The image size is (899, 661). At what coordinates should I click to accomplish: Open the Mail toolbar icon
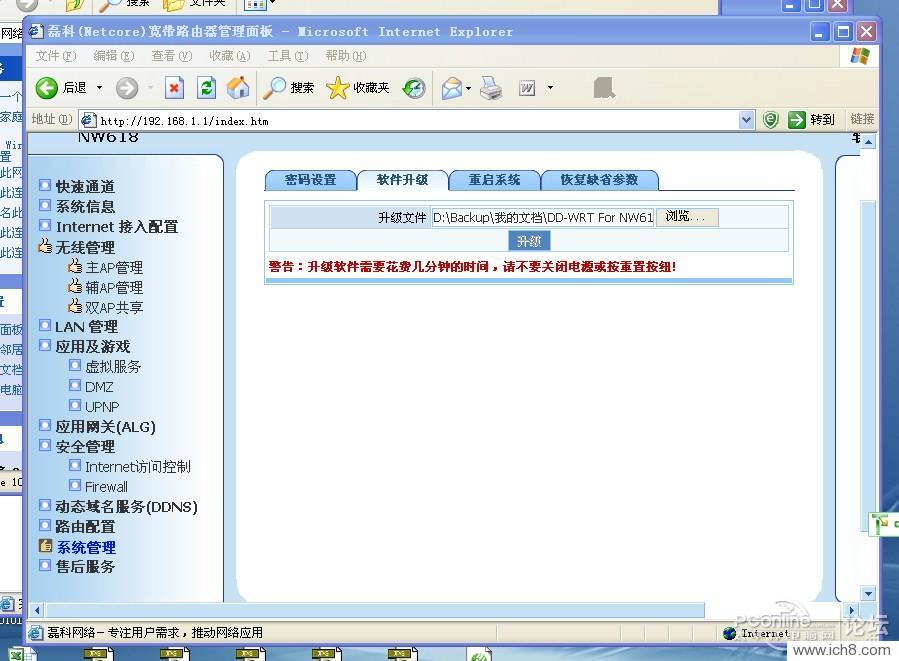click(x=452, y=88)
